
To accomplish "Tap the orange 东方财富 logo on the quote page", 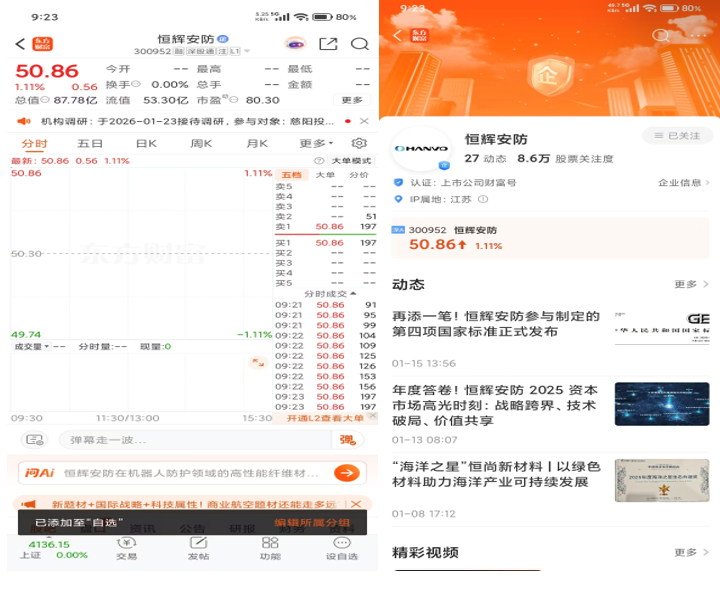I will click(x=42, y=44).
